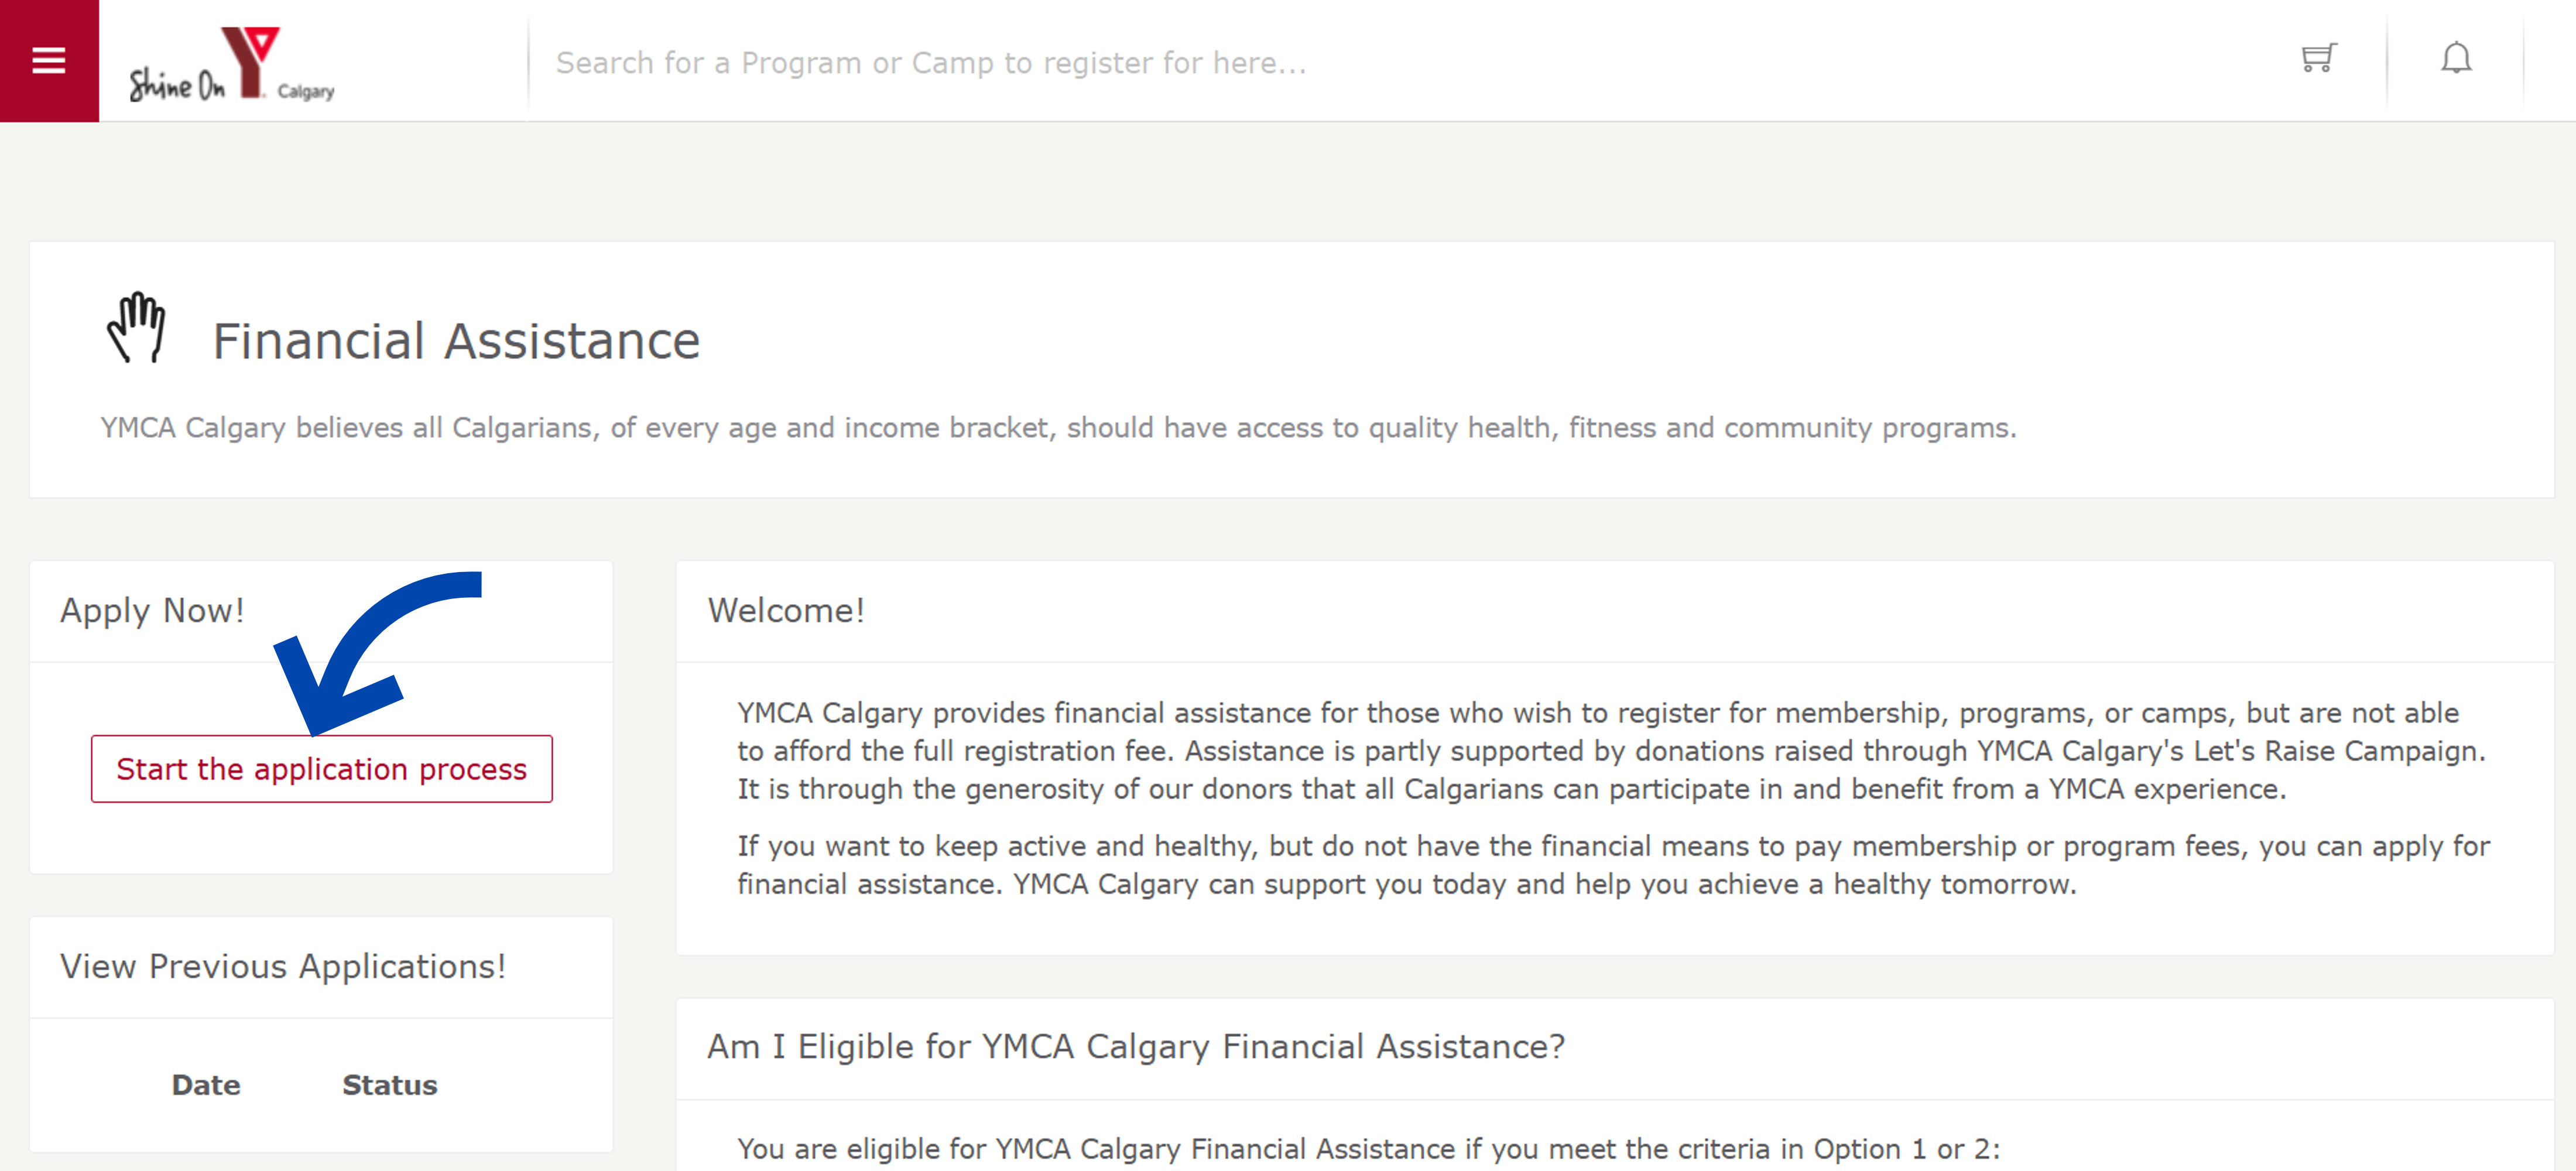Screen dimensions: 2576x1171
Task: Click the 'Option 1 or 2' eligibility sentence
Action: click(1368, 1149)
